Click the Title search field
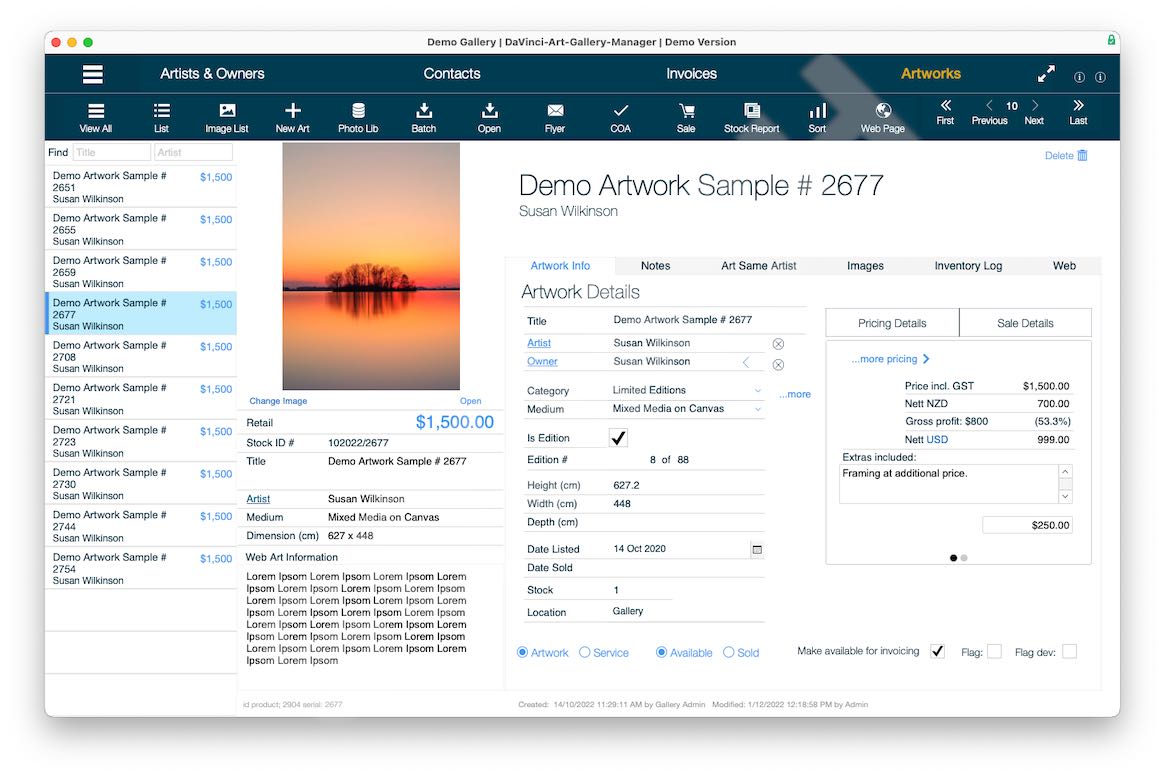The width and height of the screenshot is (1165, 776). (x=111, y=153)
